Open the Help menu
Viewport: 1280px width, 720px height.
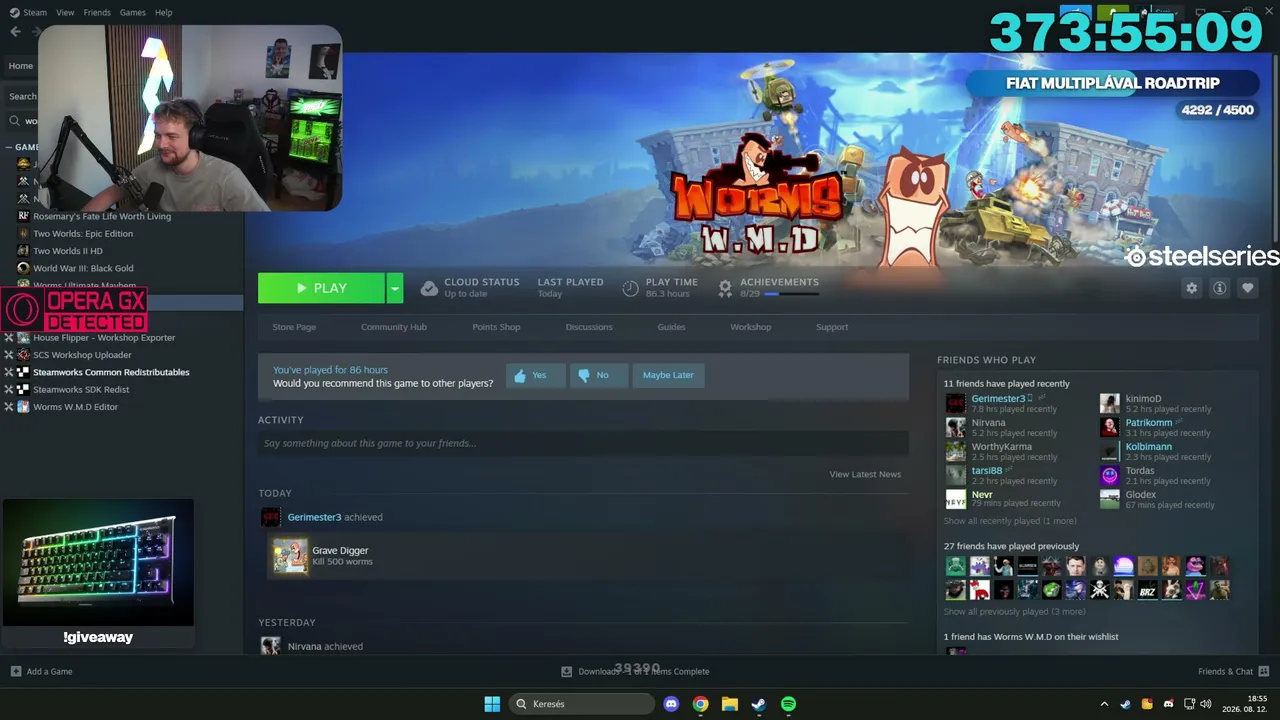(163, 12)
